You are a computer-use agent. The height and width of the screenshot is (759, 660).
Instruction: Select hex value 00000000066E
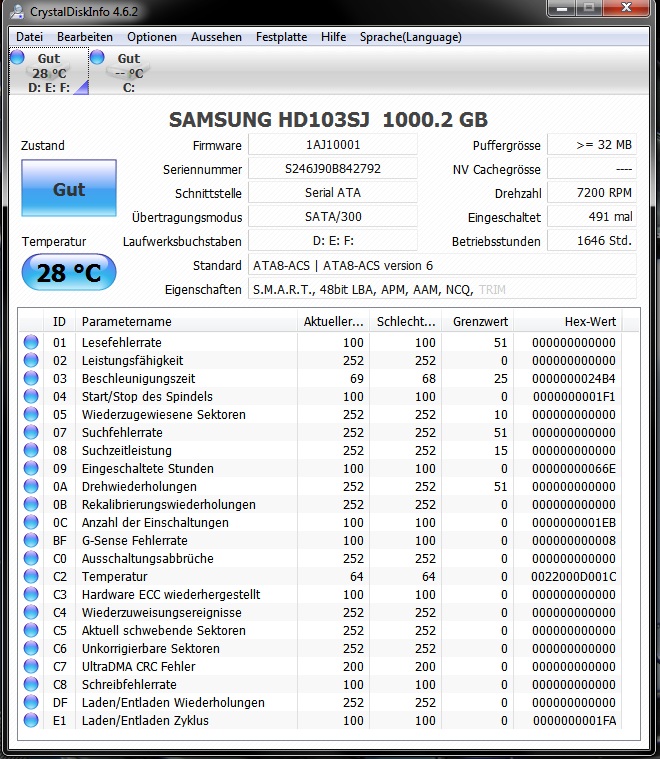[574, 469]
